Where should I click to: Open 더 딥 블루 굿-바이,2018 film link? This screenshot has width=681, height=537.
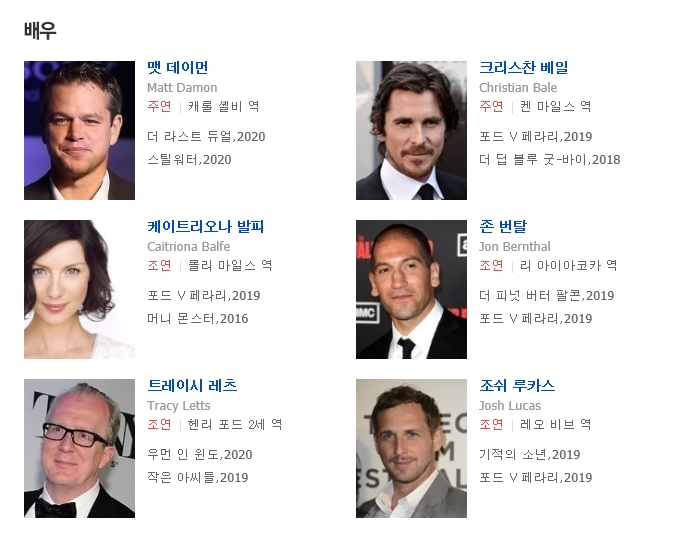pyautogui.click(x=550, y=159)
